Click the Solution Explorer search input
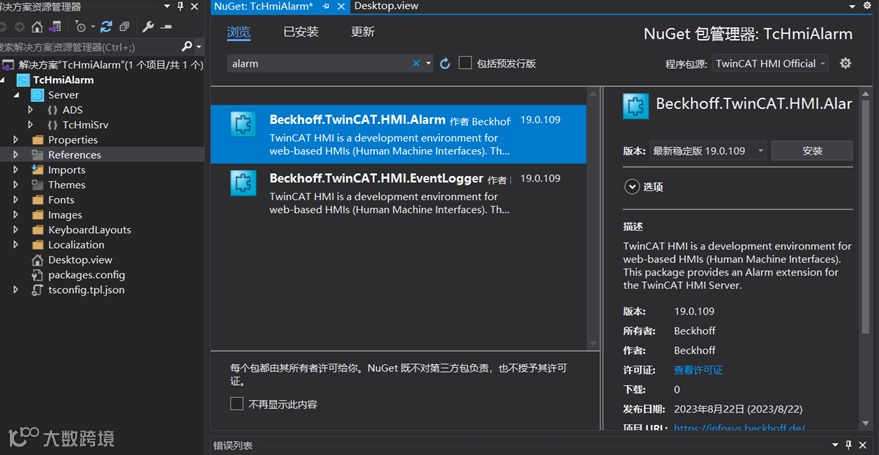The width and height of the screenshot is (879, 455). coord(90,47)
